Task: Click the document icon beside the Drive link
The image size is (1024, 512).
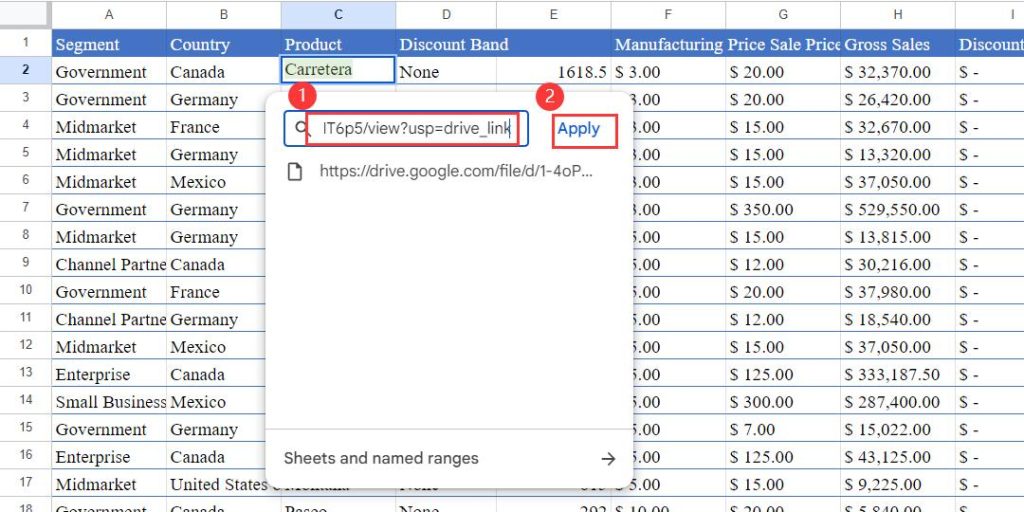Action: click(295, 171)
